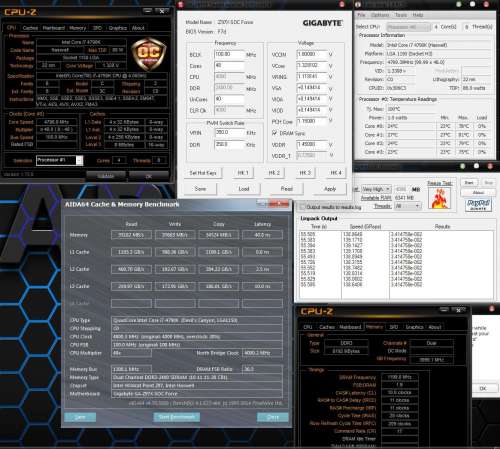The image size is (500, 449).
Task: Close the AIDA64 Cache & Memory Benchmark window
Action: point(279,203)
